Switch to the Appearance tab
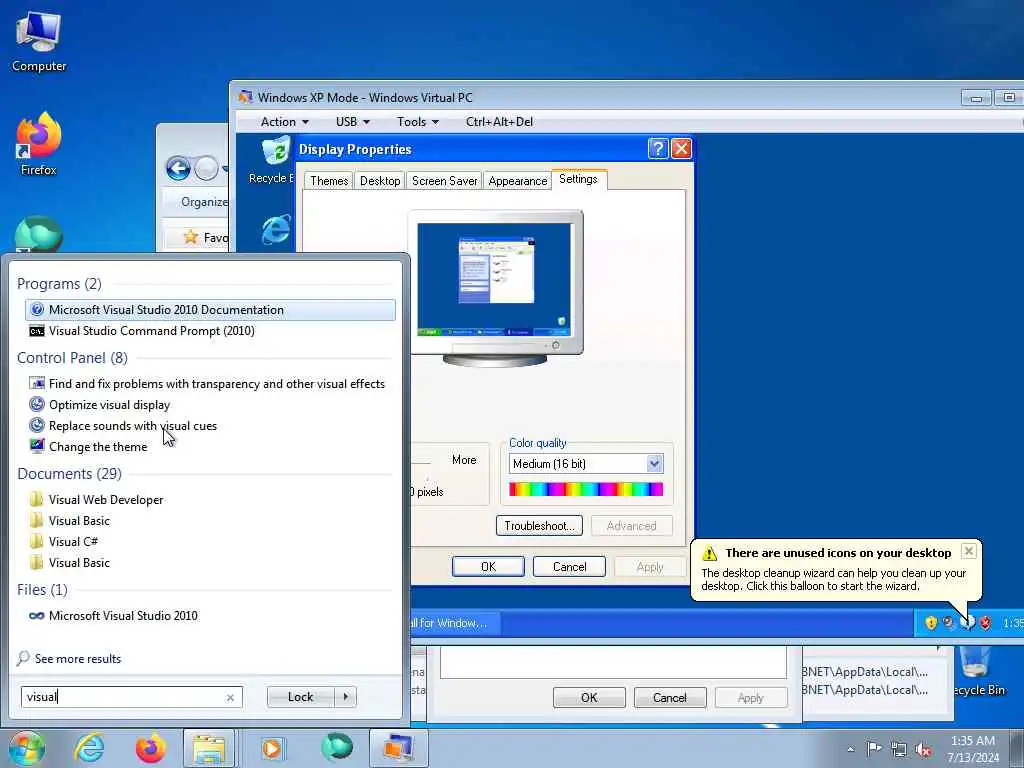Screen dimensions: 1024x768 518,181
